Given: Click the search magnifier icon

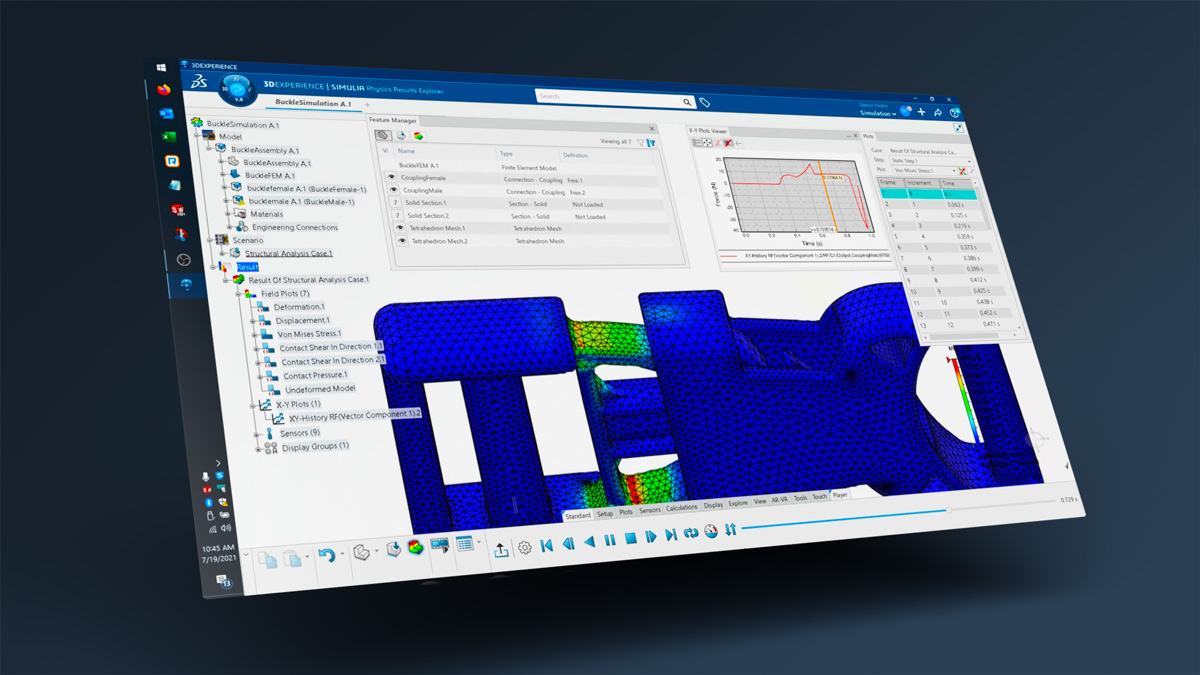Looking at the screenshot, I should point(687,102).
